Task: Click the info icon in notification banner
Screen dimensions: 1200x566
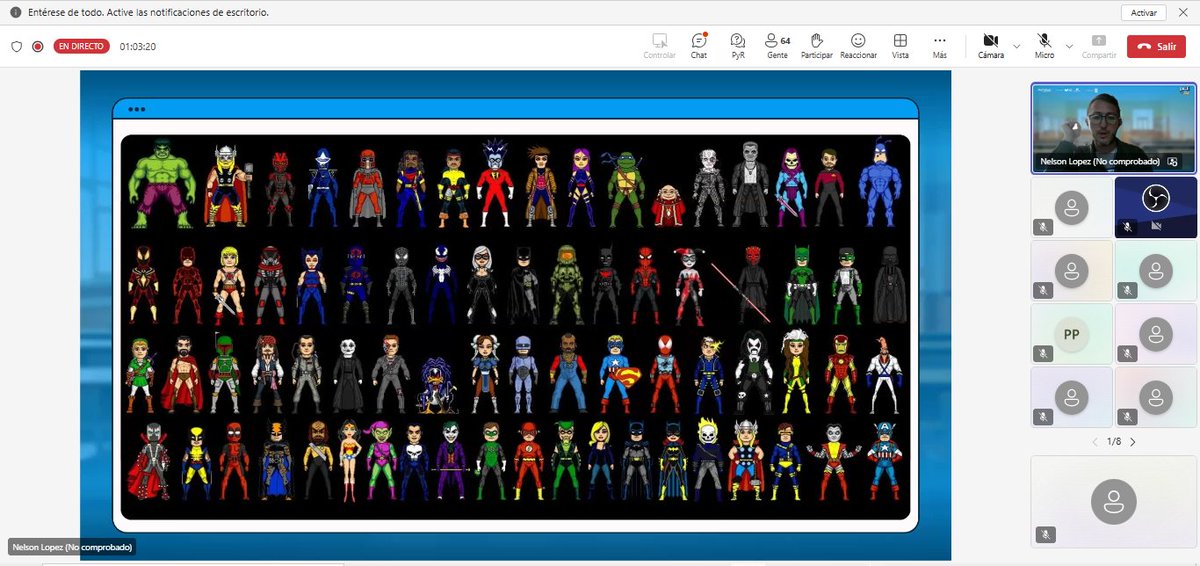Action: [x=15, y=13]
